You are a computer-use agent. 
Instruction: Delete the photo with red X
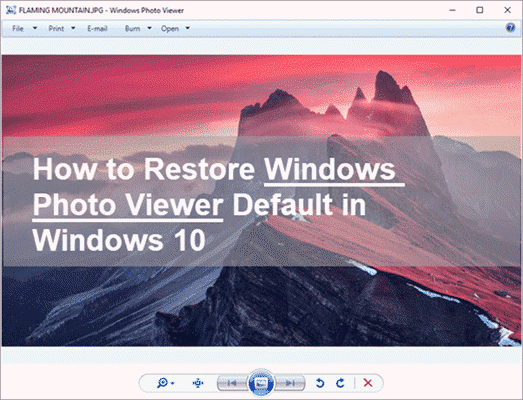[x=368, y=383]
